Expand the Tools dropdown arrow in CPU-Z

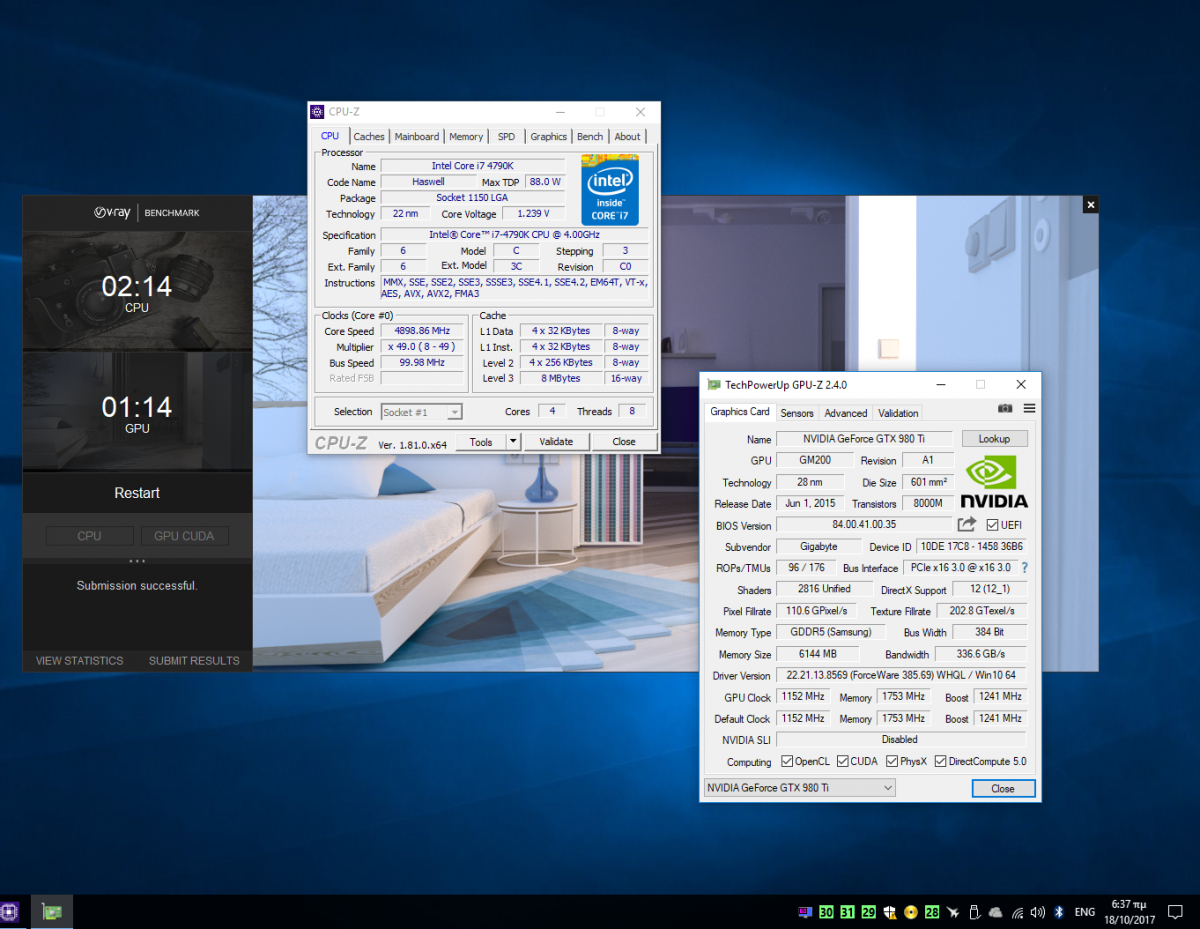coord(513,441)
